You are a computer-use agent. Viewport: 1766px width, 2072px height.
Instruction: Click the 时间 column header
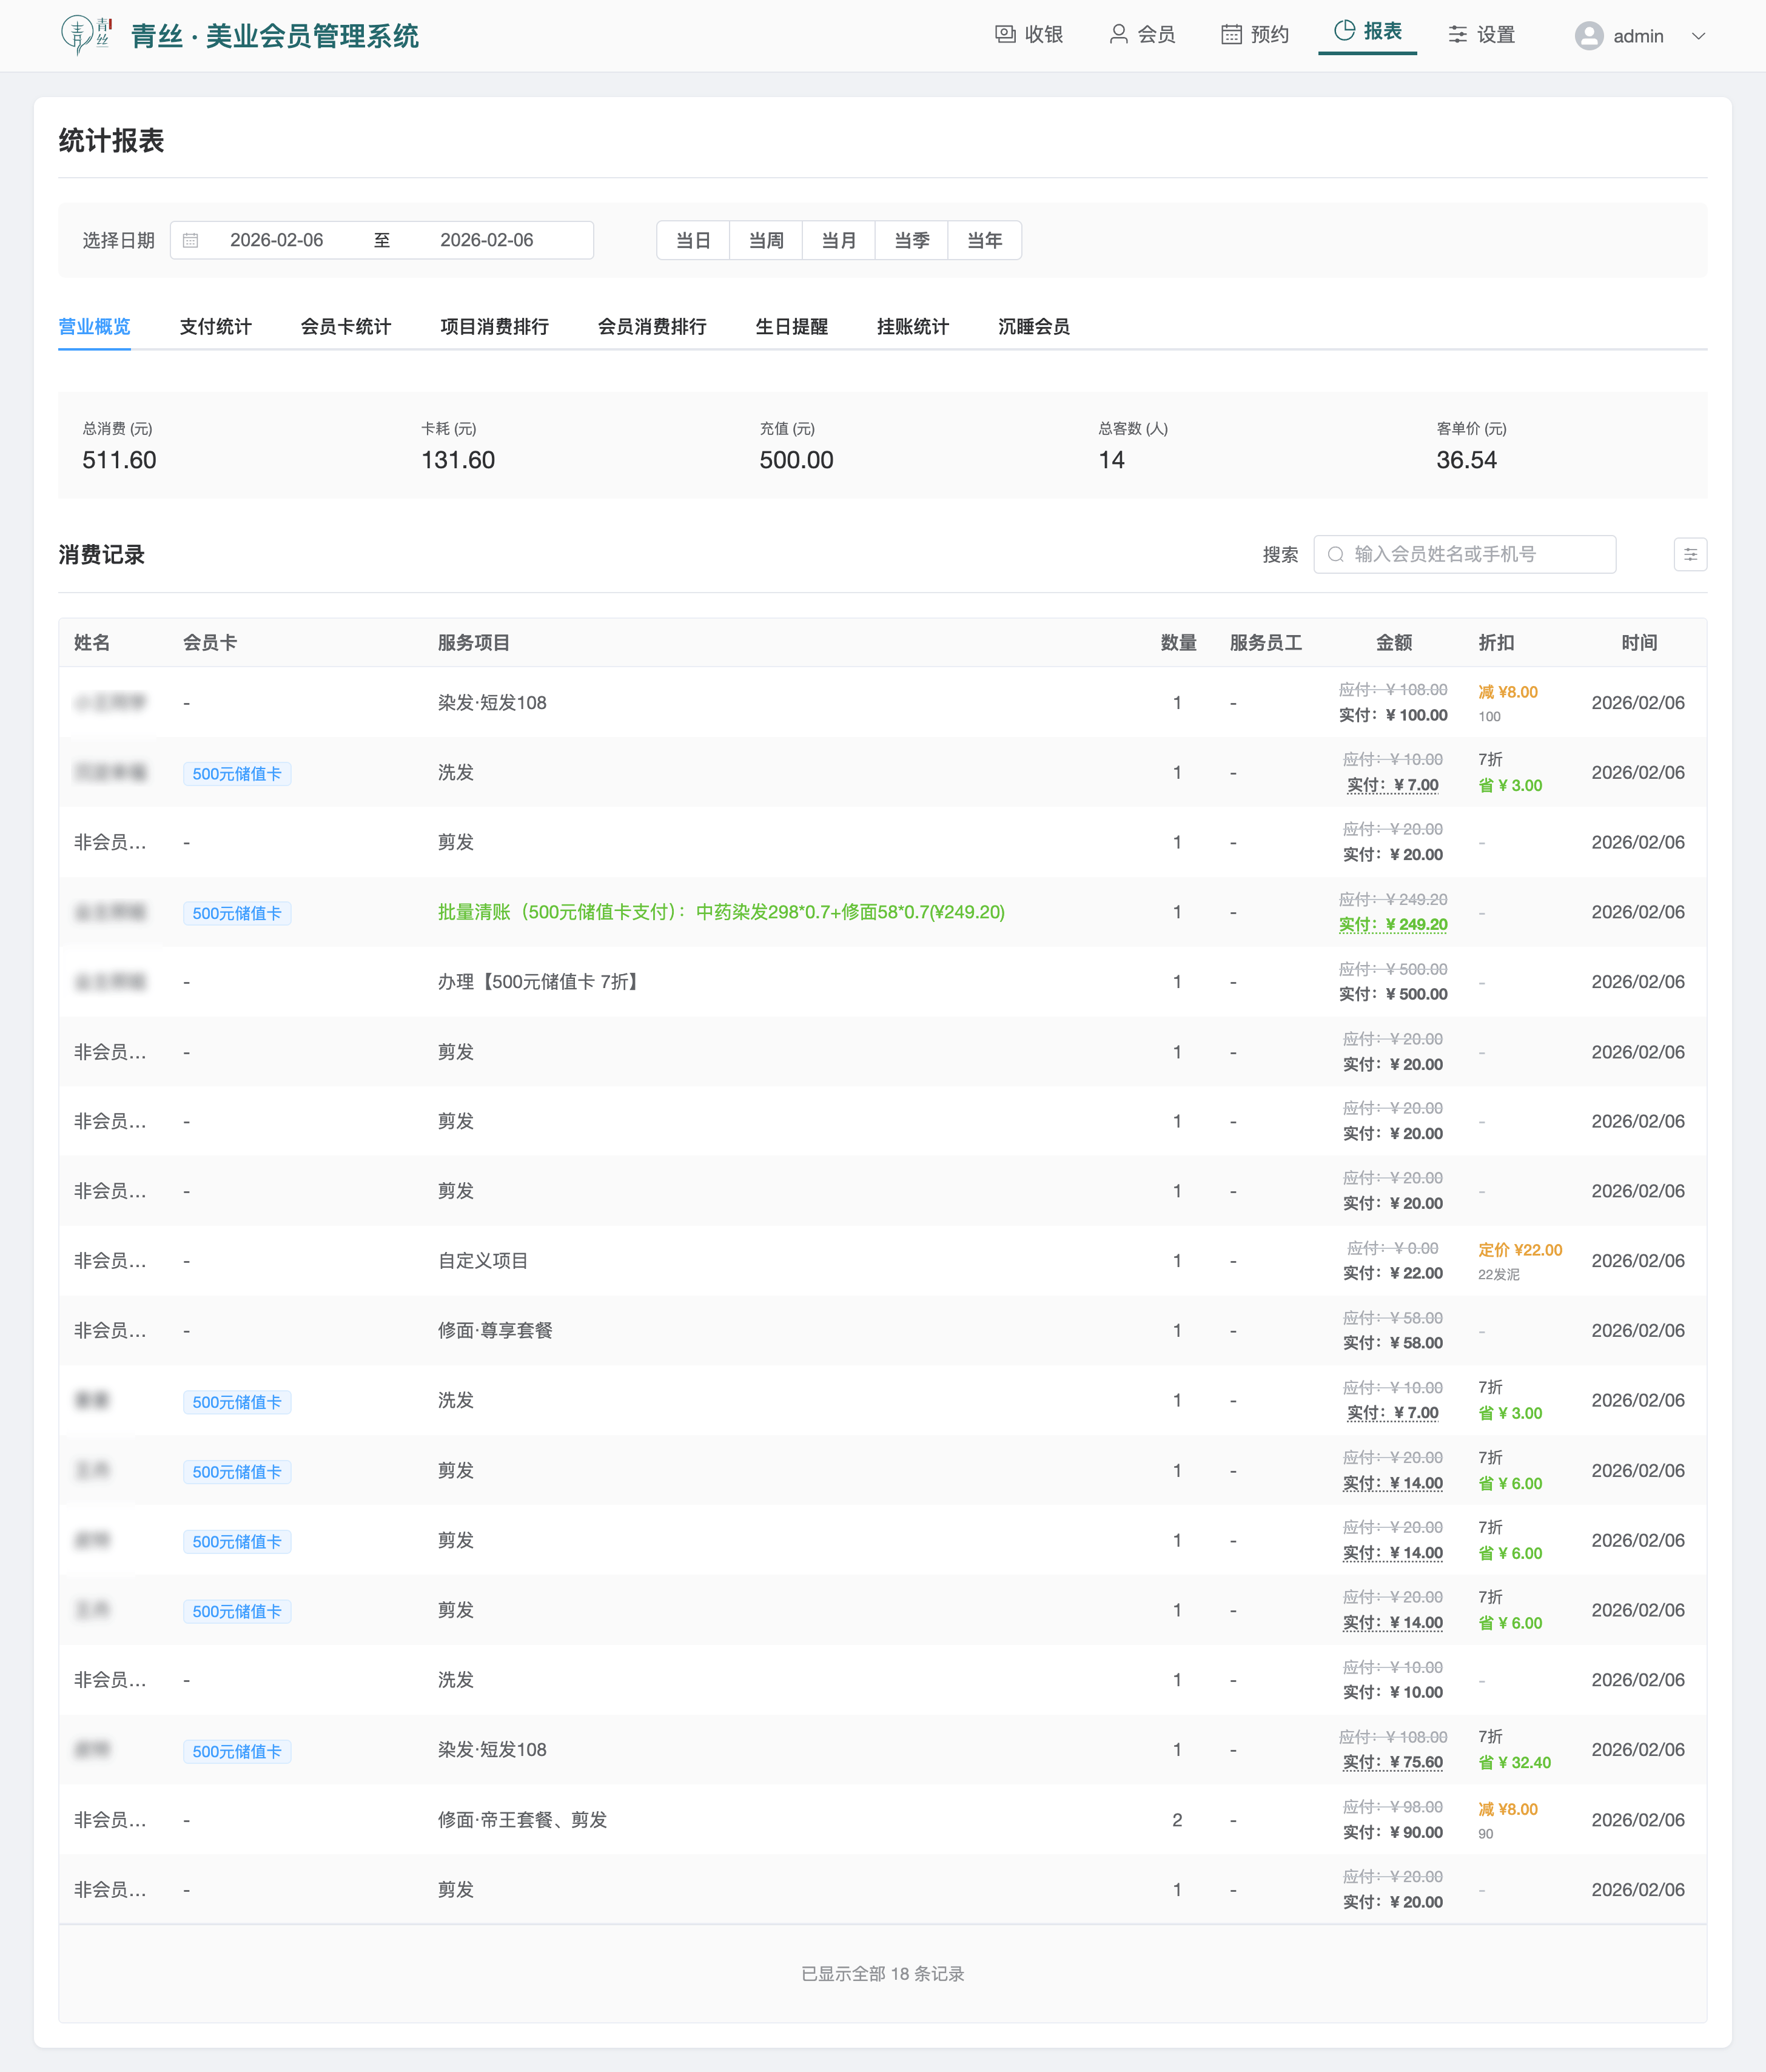pos(1639,643)
